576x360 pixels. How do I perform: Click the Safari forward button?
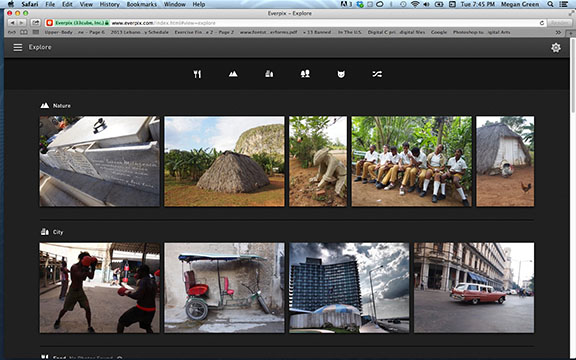[22, 23]
